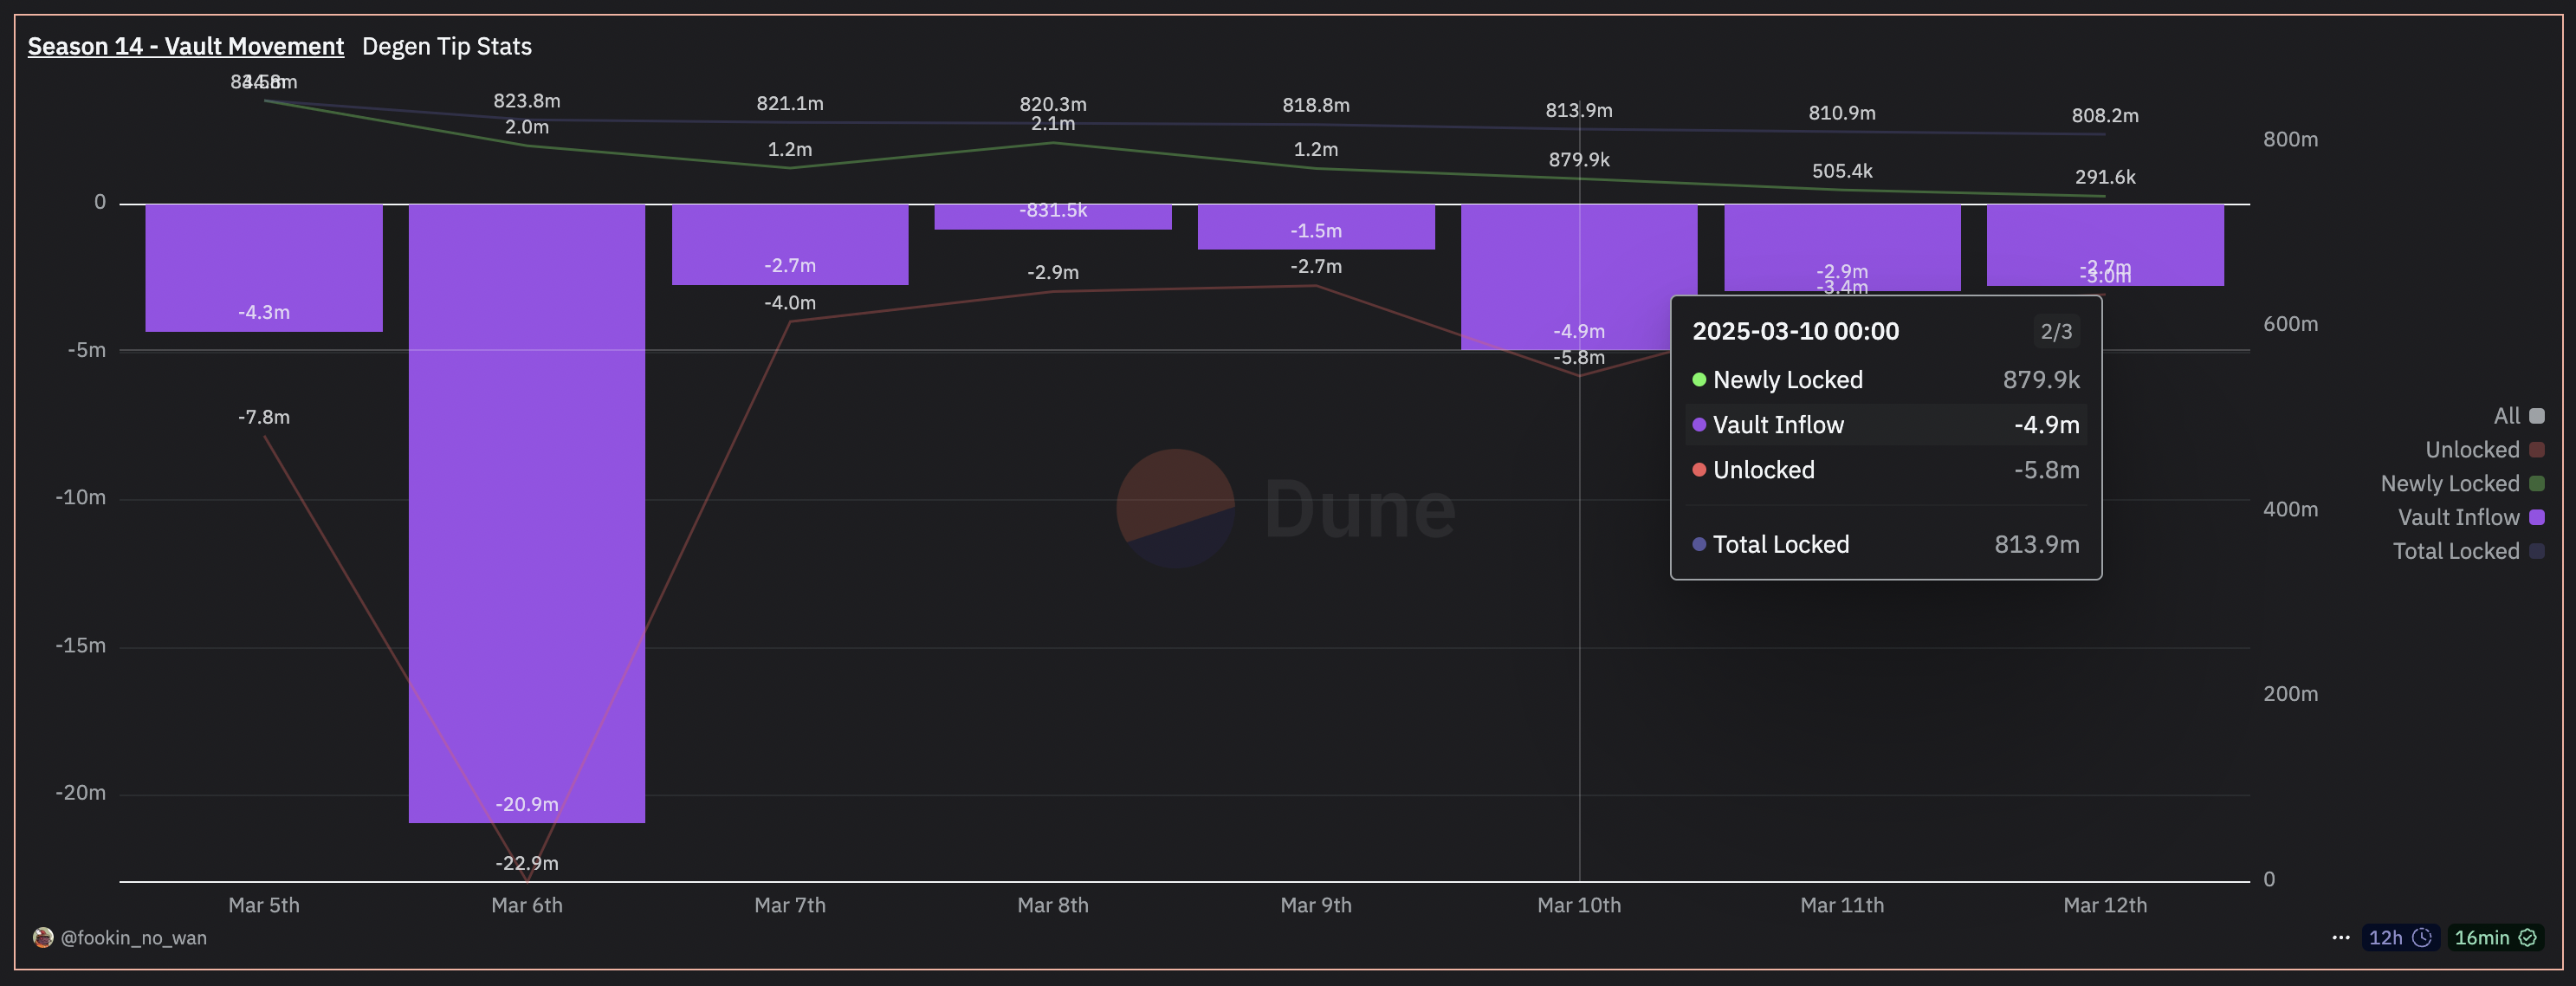The width and height of the screenshot is (2576, 986).
Task: Click the Degen Tip Stats query name
Action: 447,46
